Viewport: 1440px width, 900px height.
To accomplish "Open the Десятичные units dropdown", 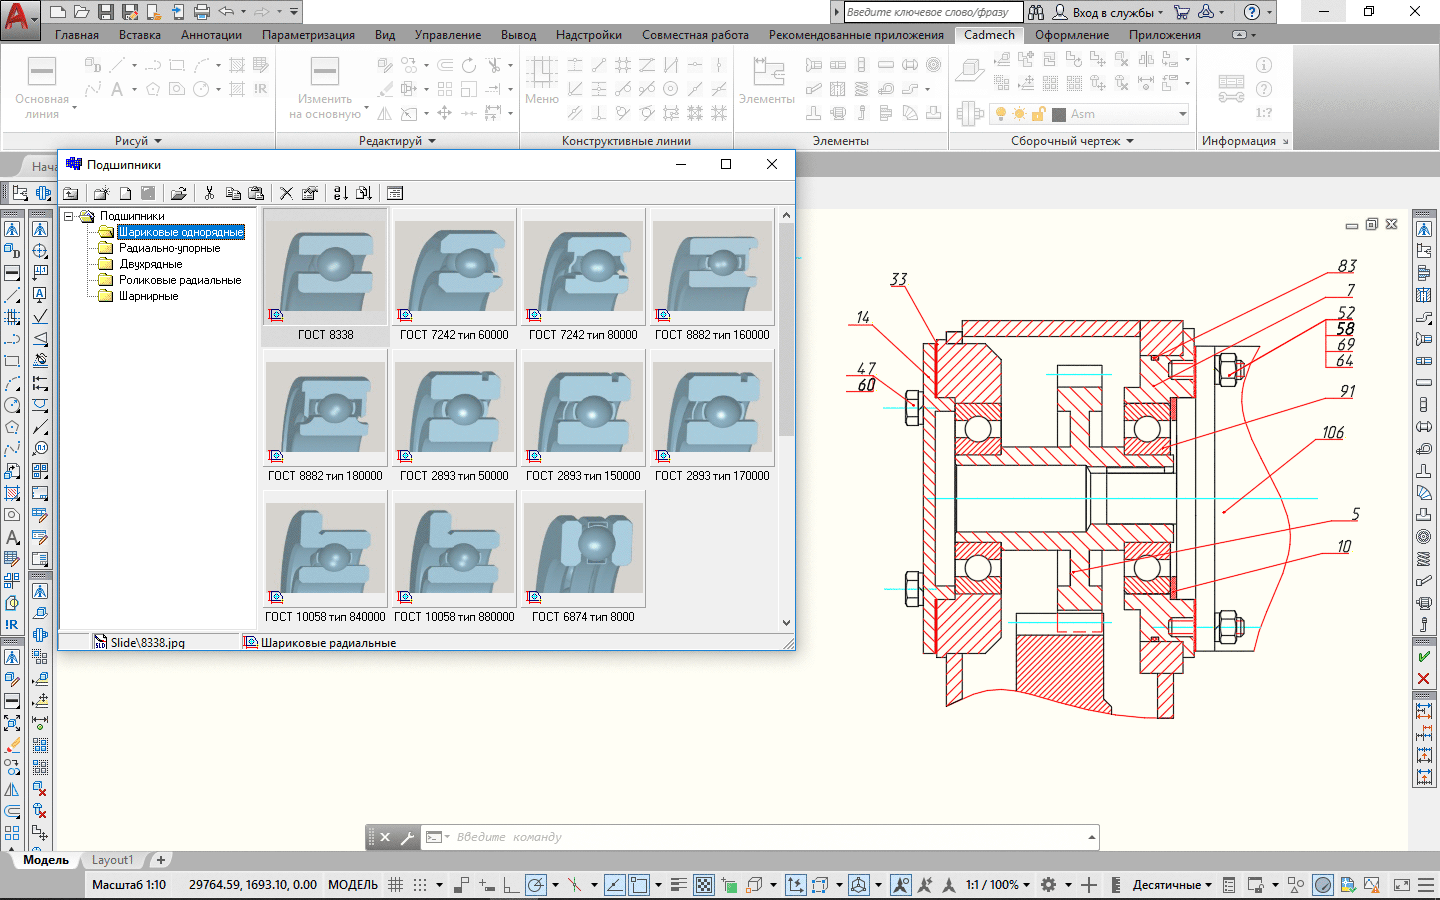I will coord(1172,885).
